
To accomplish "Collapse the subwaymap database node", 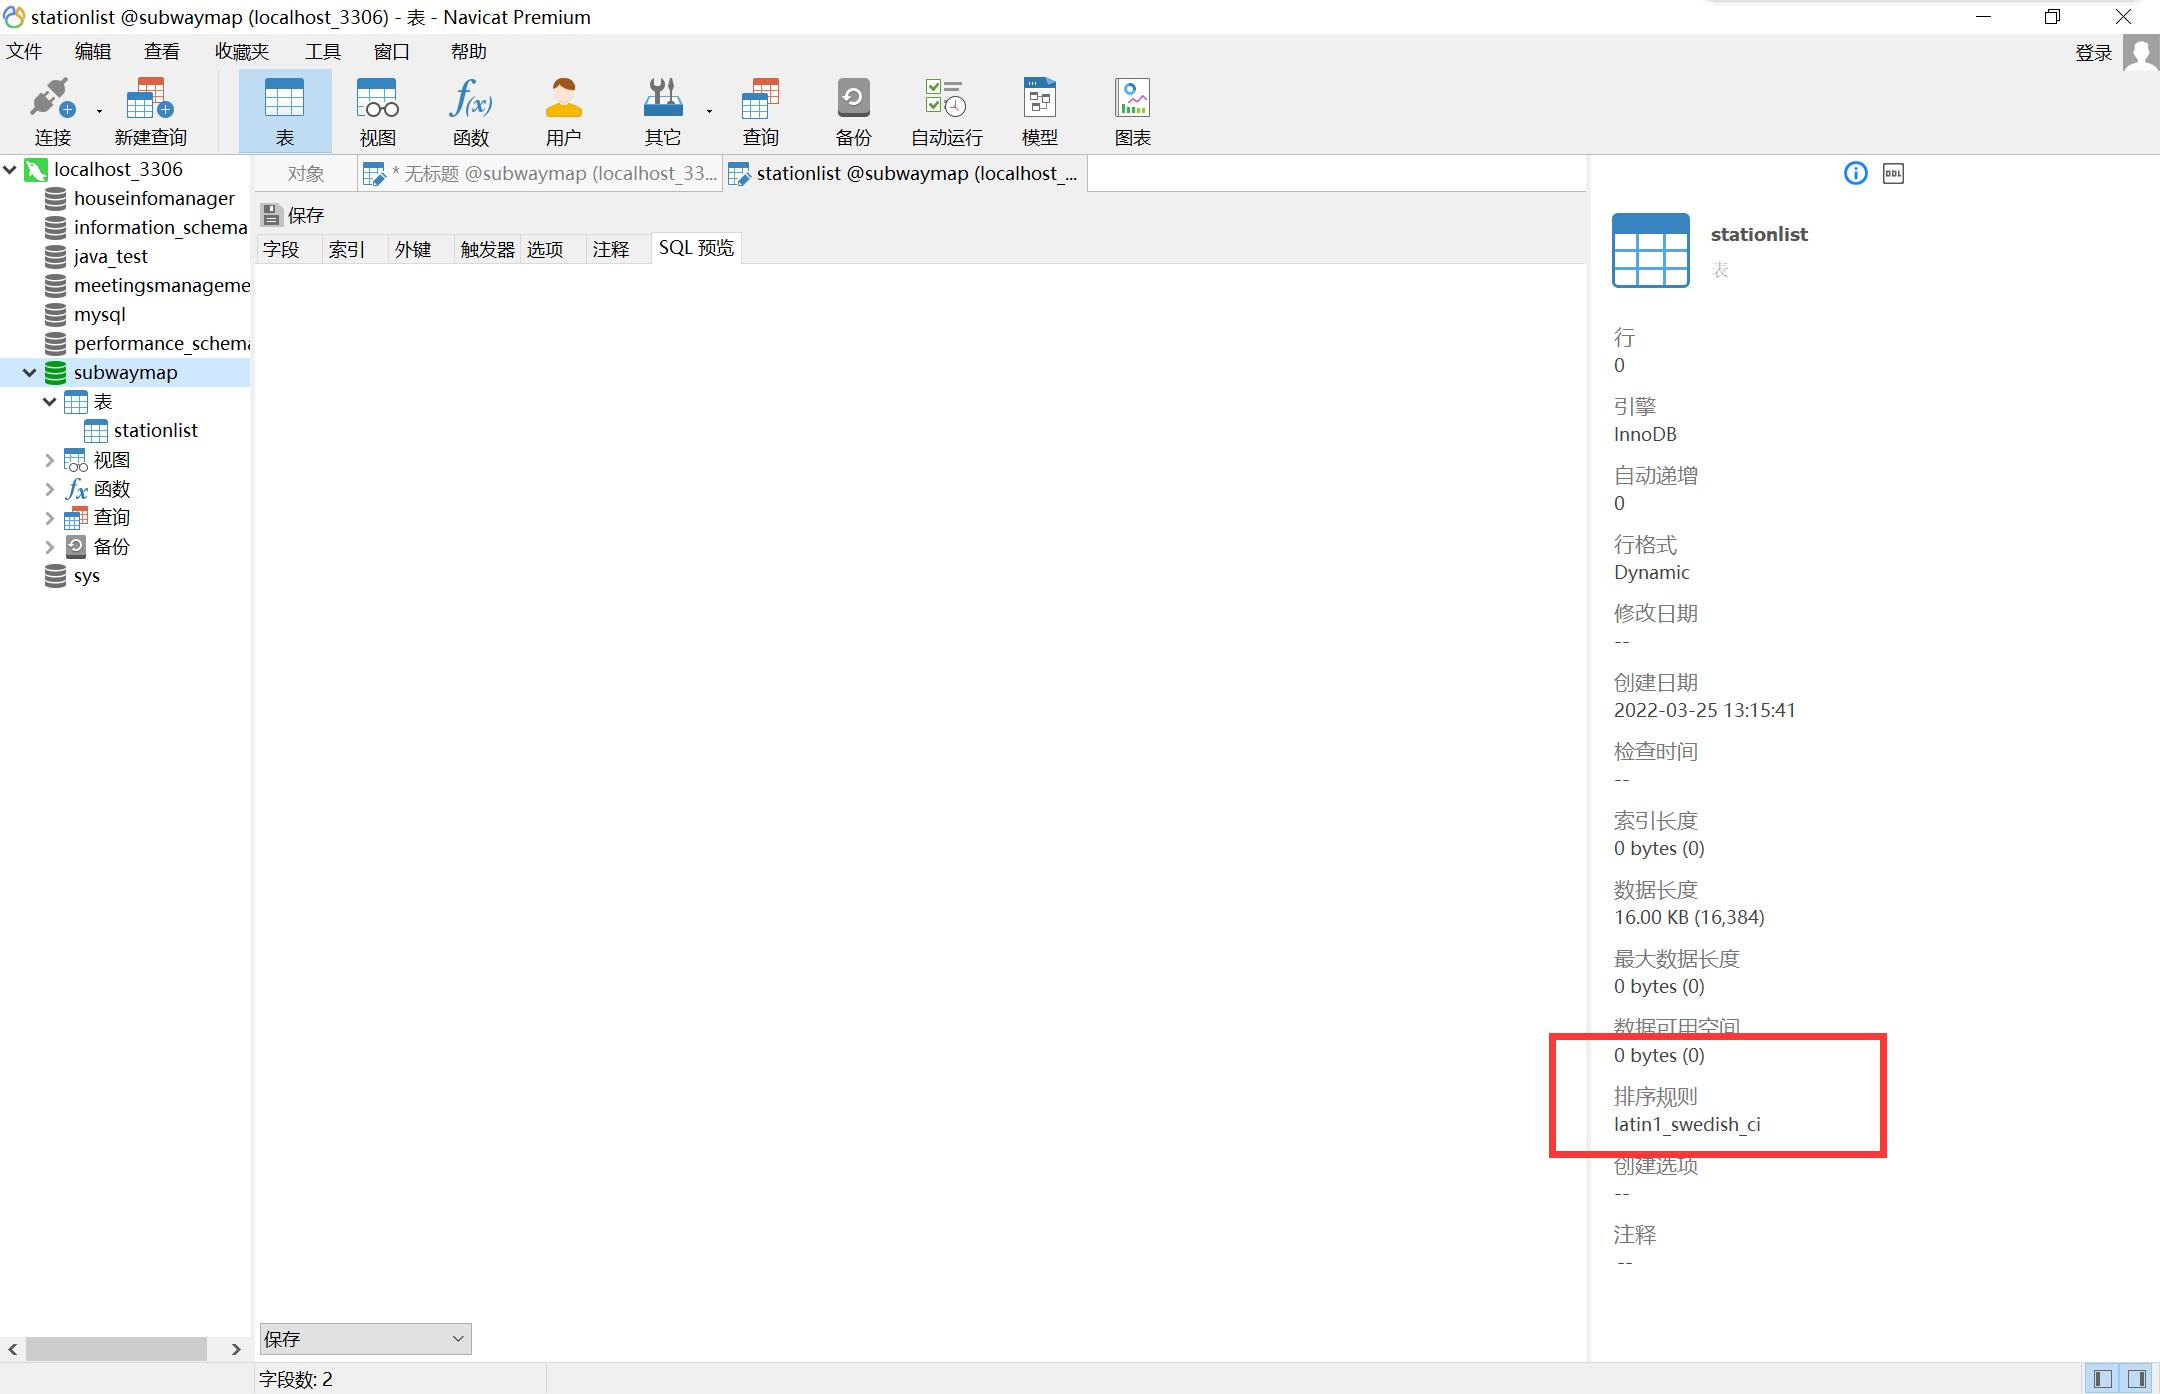I will click(x=29, y=373).
